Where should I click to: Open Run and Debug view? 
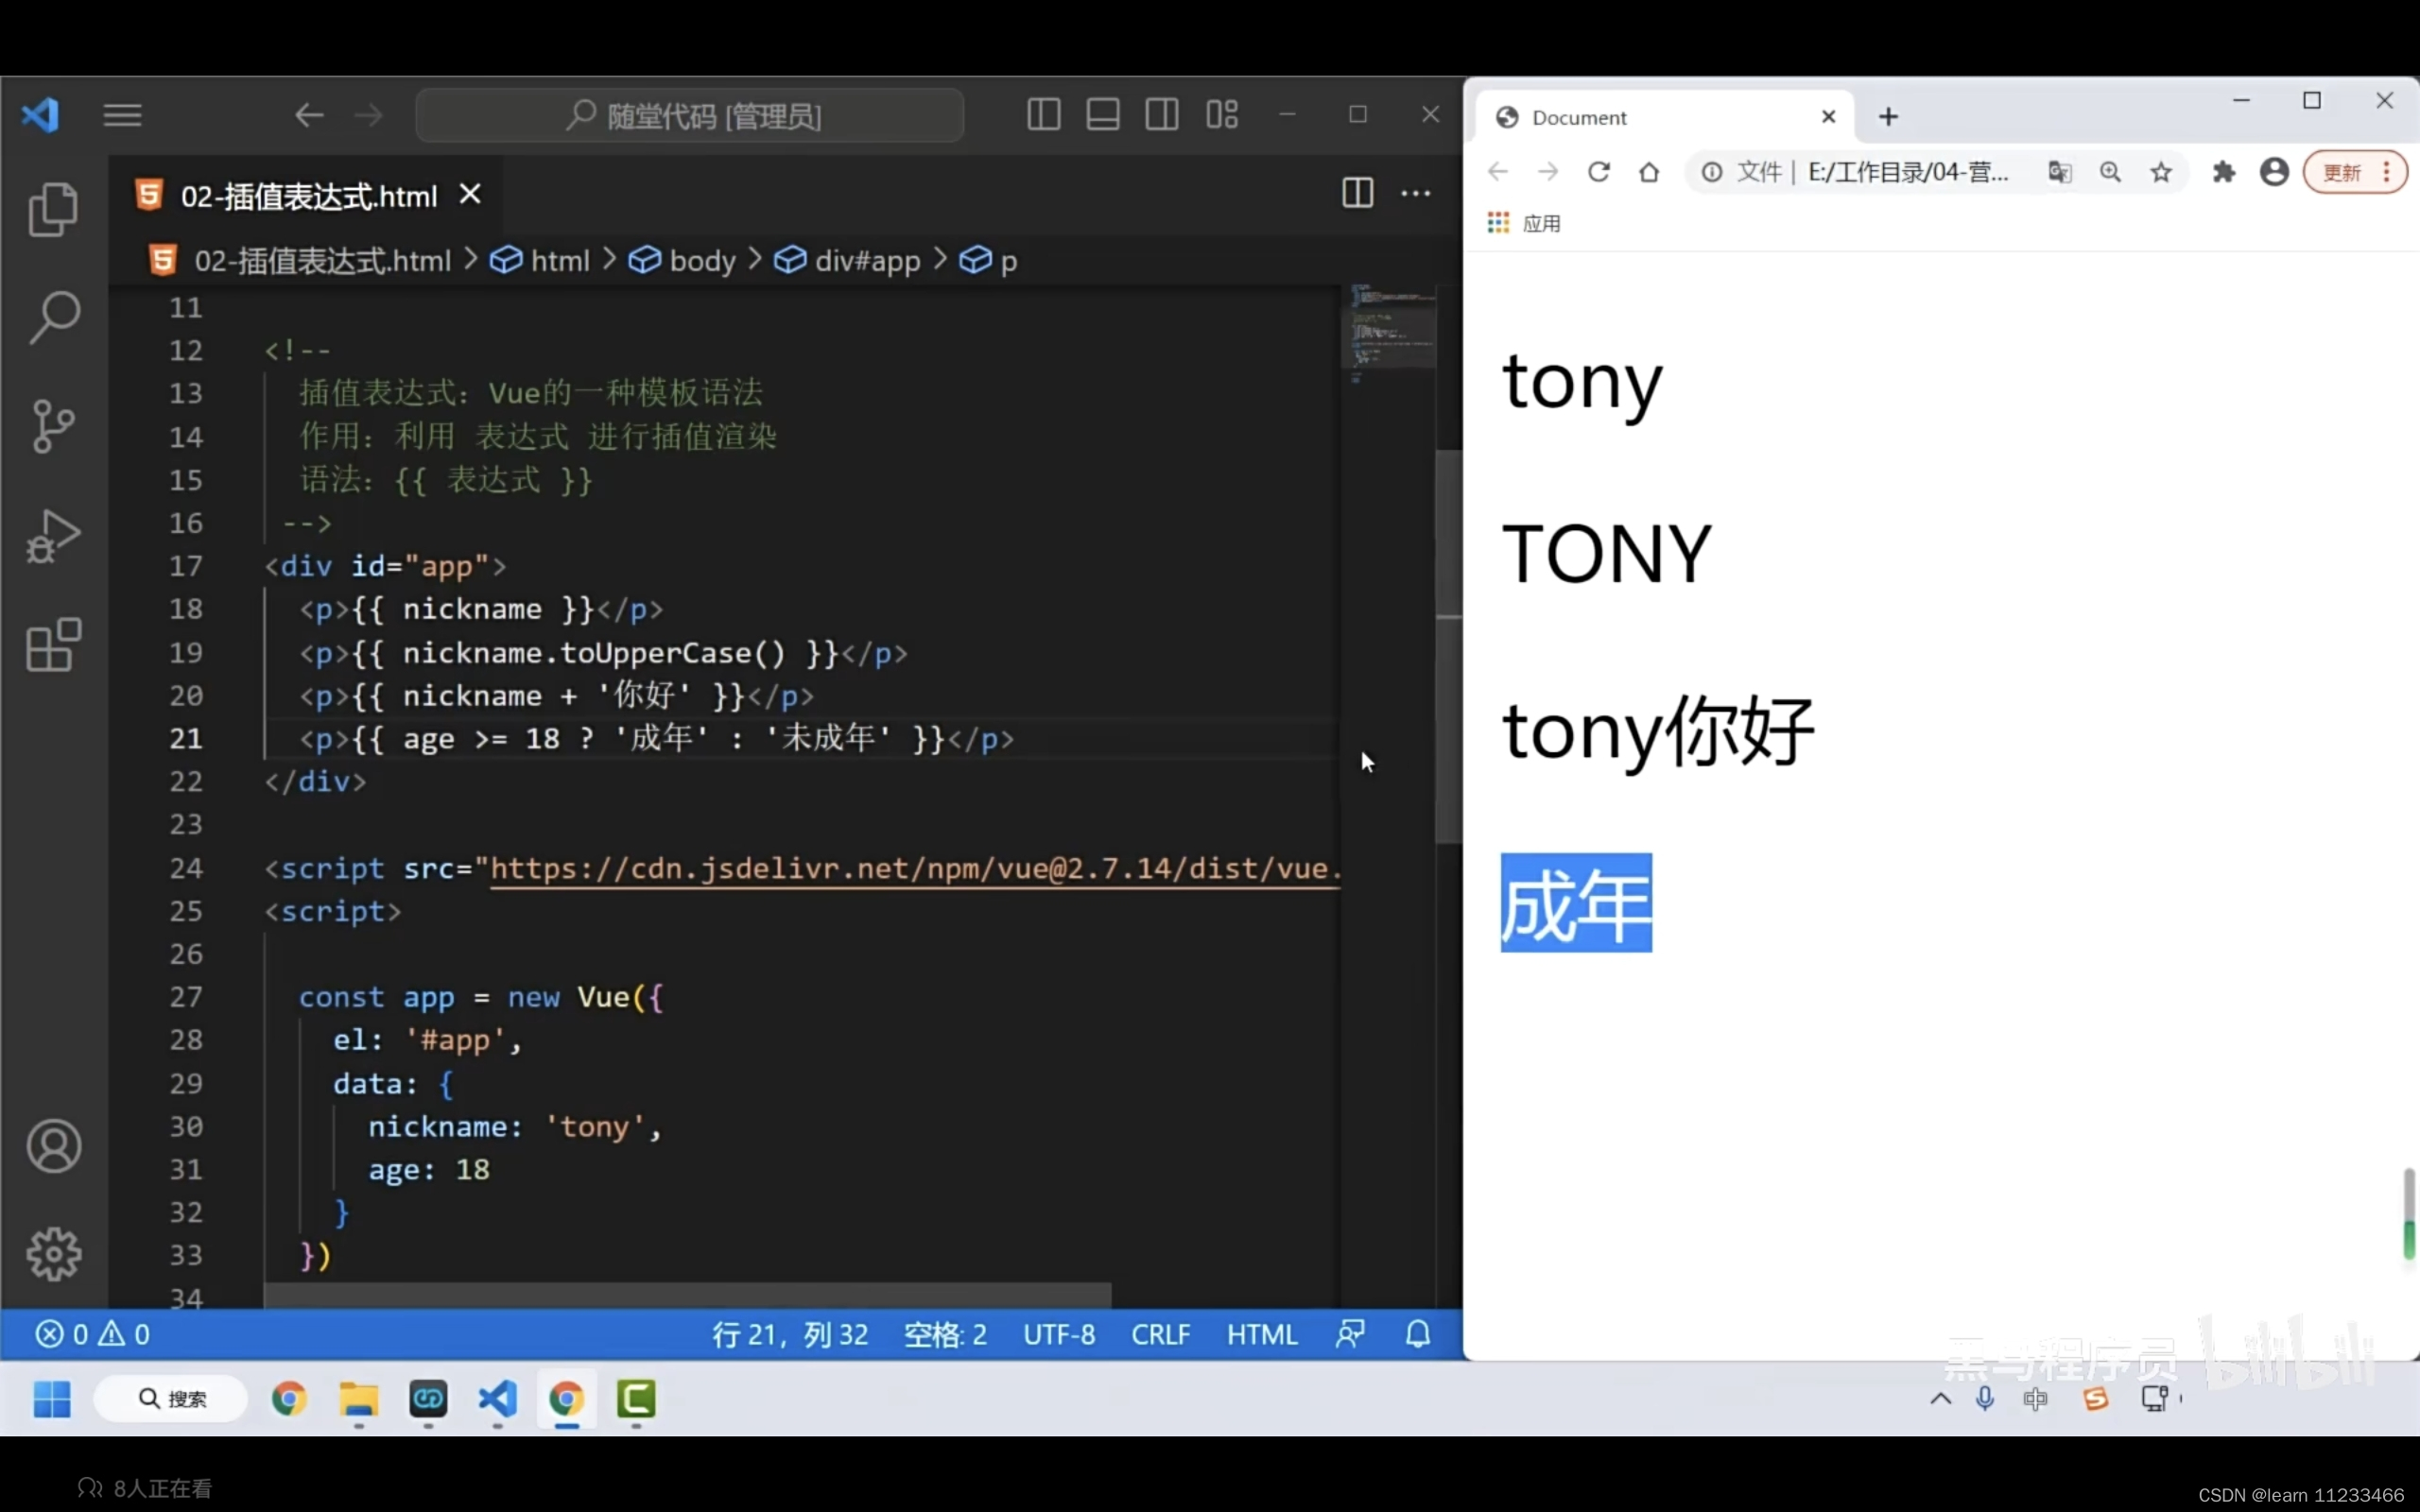click(x=53, y=536)
